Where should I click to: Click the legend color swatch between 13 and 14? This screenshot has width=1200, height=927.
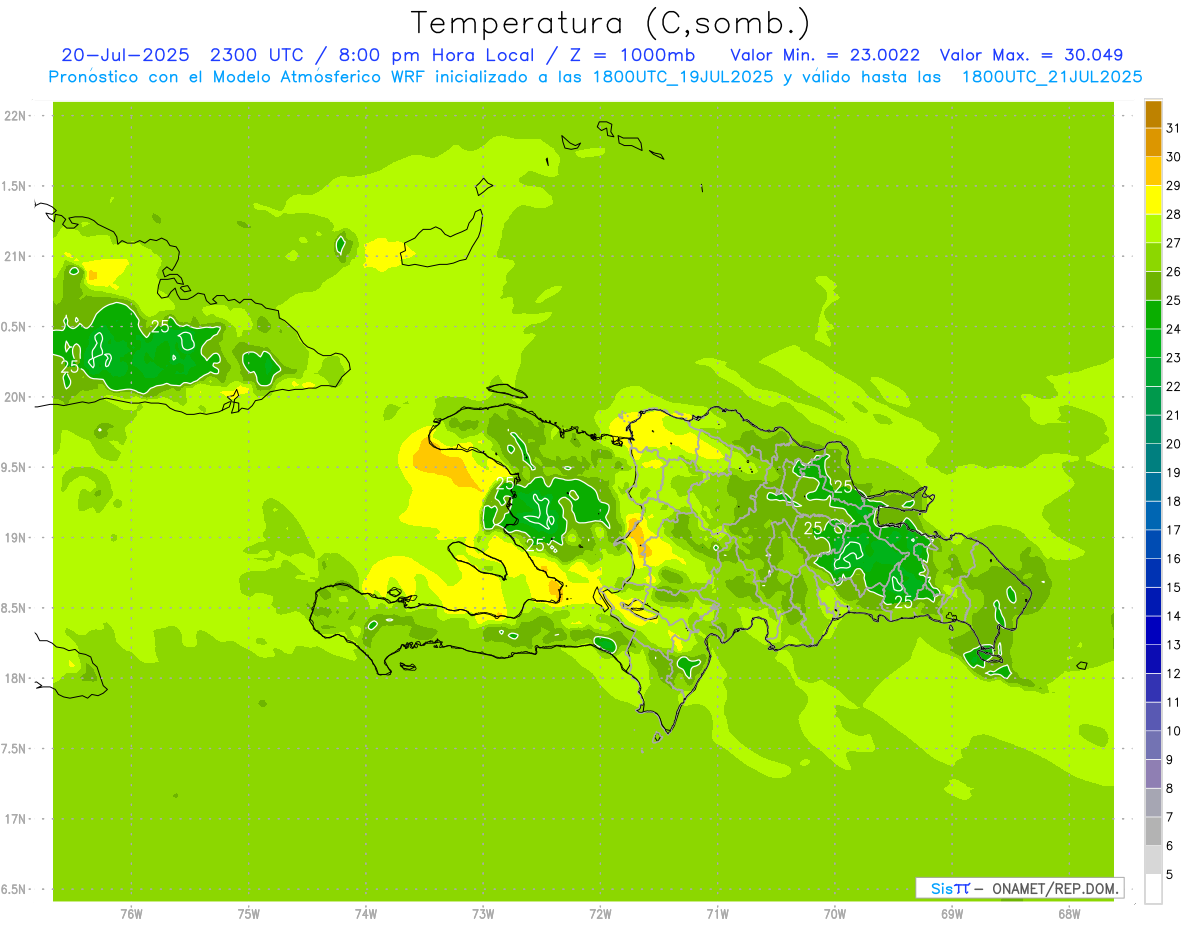pos(1153,630)
